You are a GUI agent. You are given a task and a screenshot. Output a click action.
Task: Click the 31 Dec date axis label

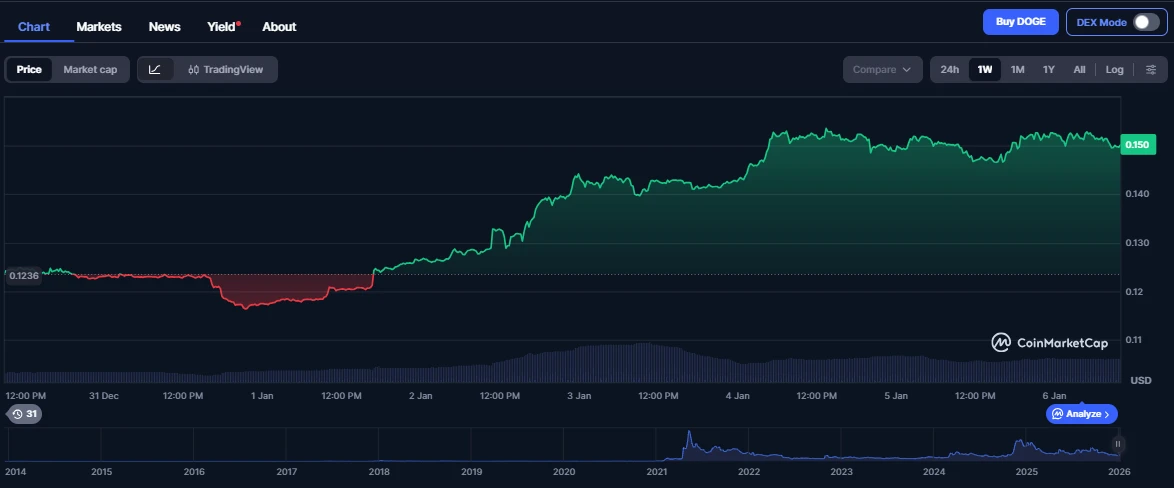coord(104,395)
